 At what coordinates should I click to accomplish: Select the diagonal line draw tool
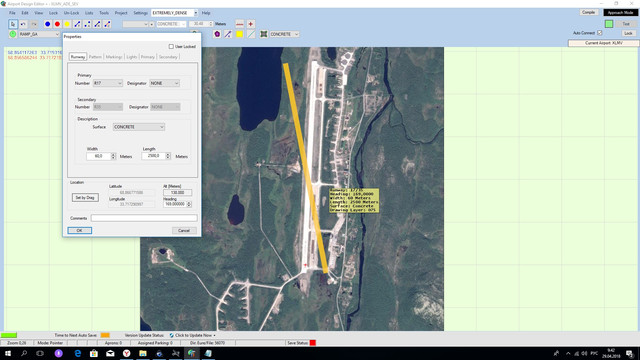[x=228, y=34]
